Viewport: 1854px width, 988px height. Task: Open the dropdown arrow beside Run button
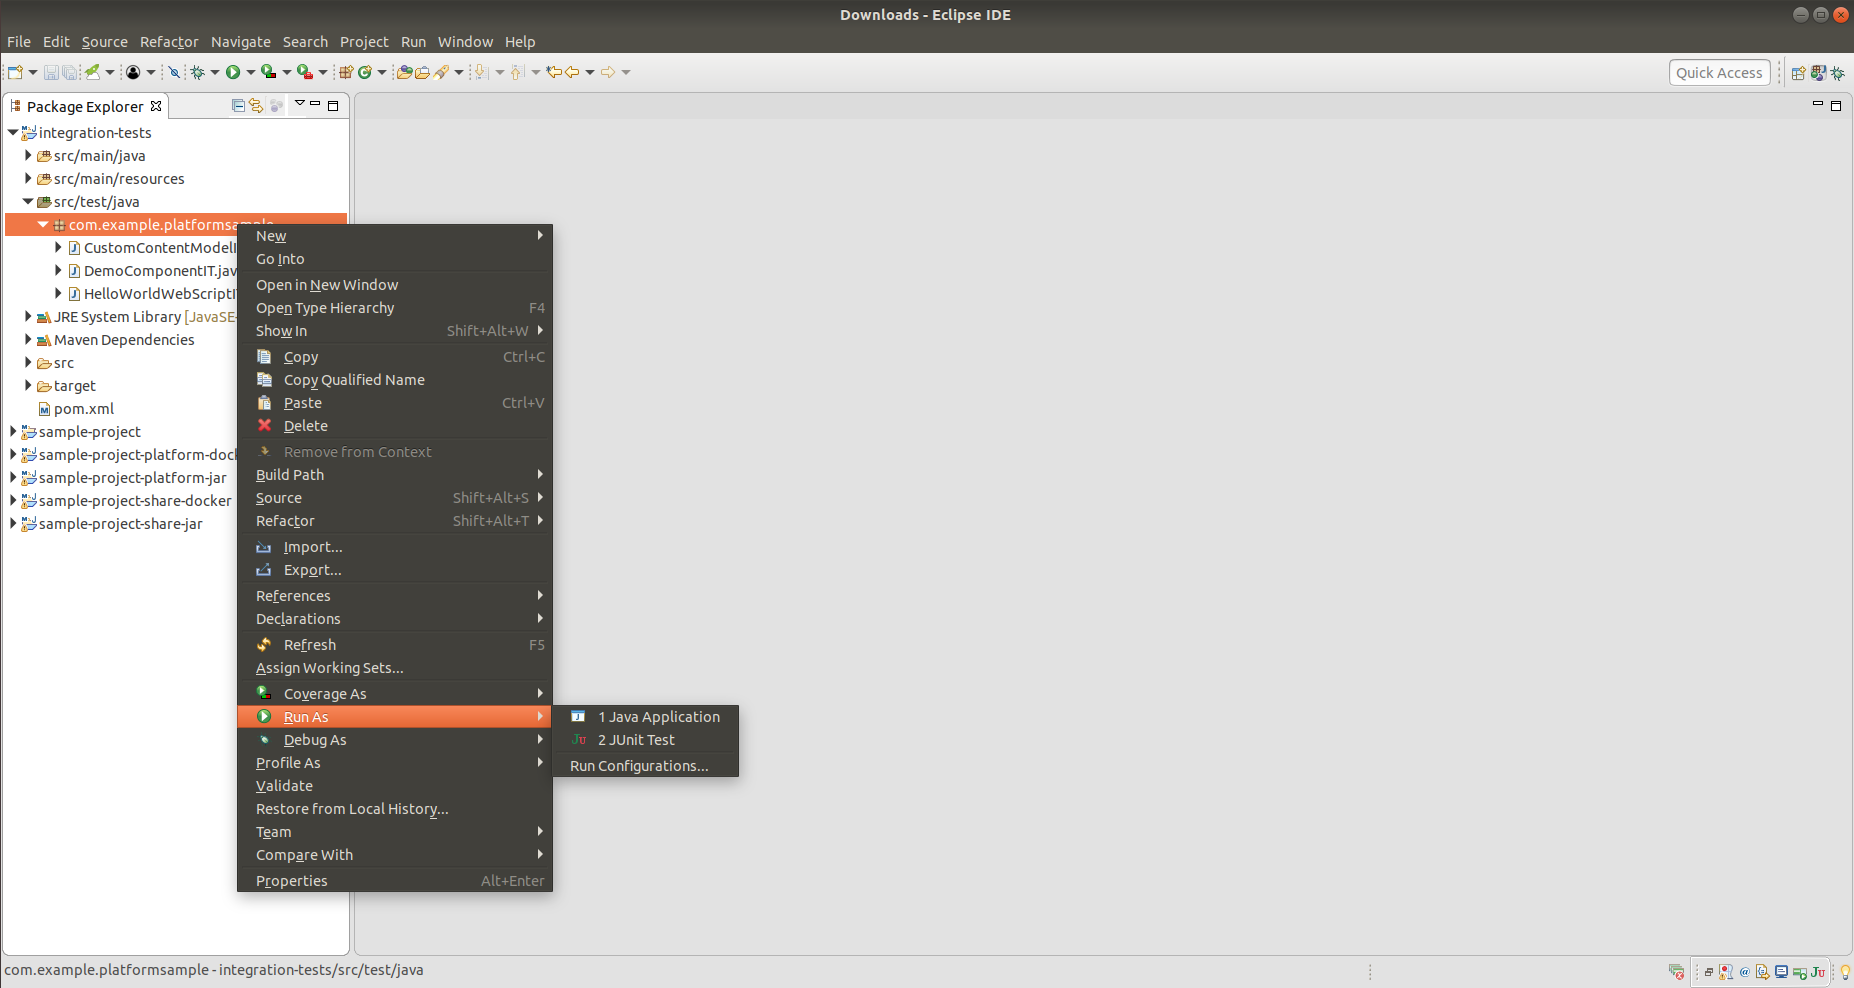tap(250, 72)
